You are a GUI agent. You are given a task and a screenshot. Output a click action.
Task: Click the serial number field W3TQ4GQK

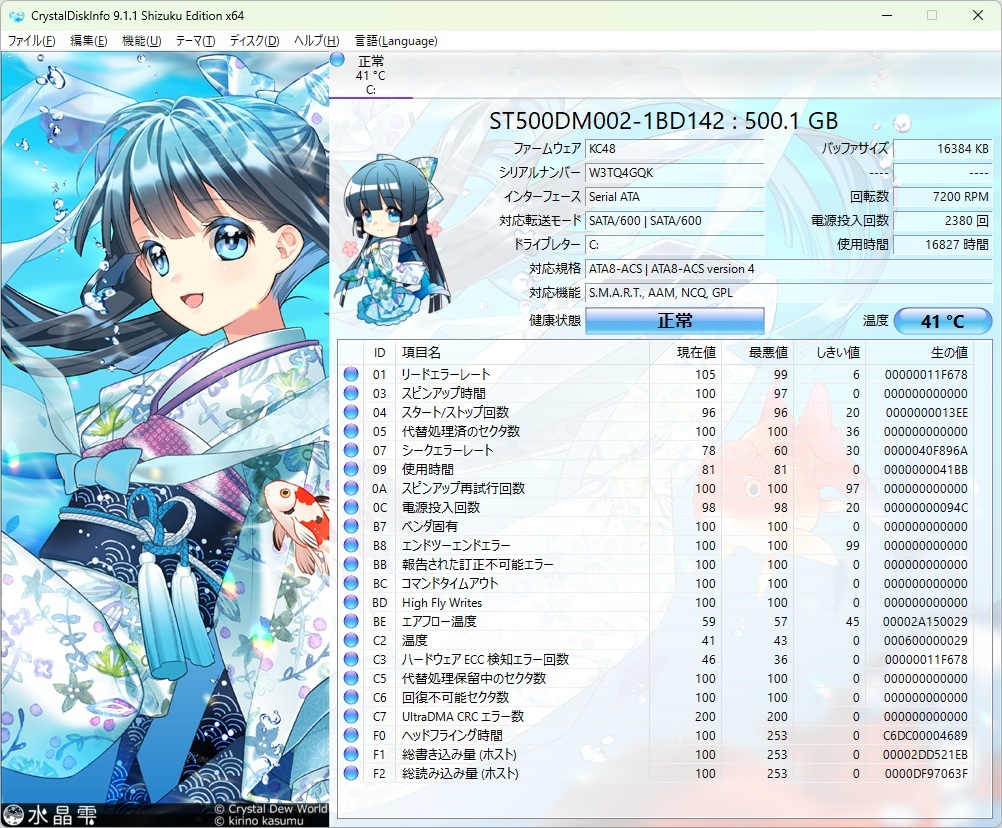pos(675,172)
